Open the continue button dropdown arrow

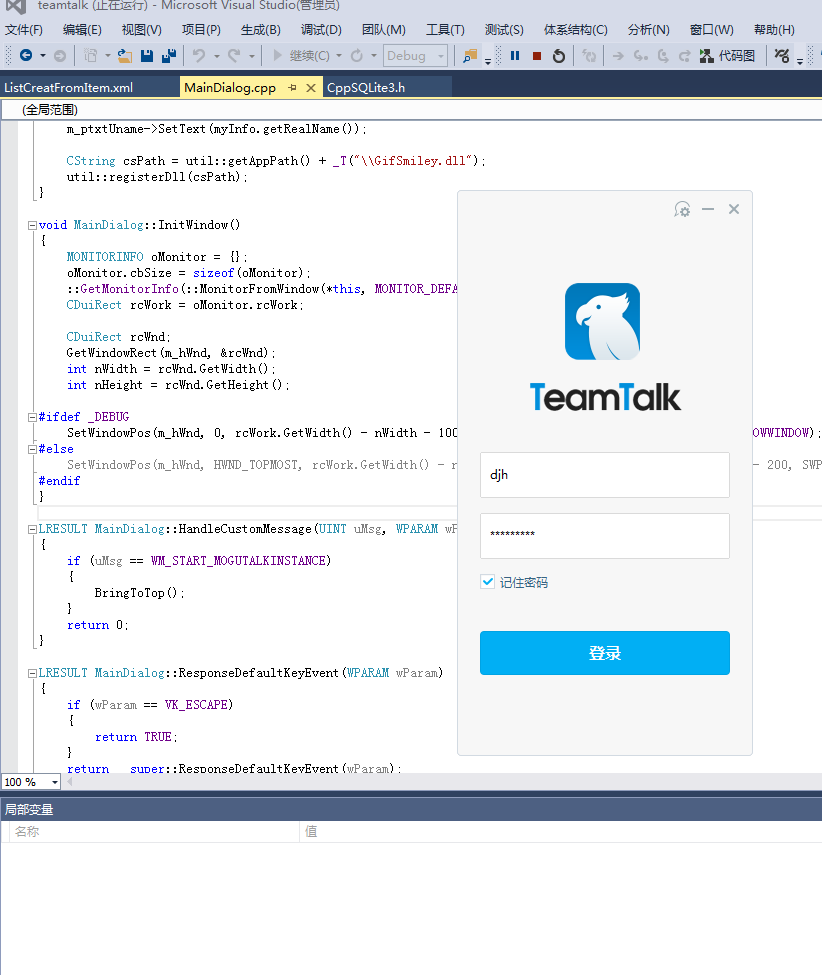(x=339, y=56)
